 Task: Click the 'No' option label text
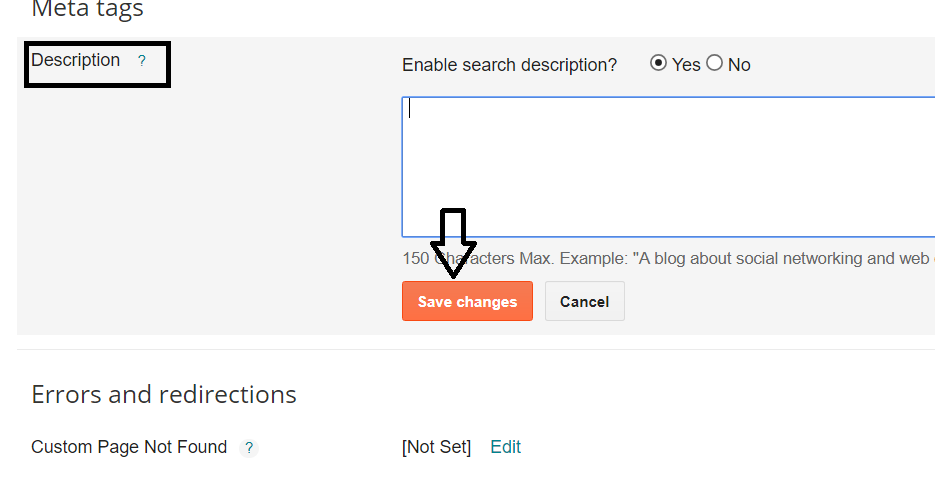pyautogui.click(x=739, y=65)
